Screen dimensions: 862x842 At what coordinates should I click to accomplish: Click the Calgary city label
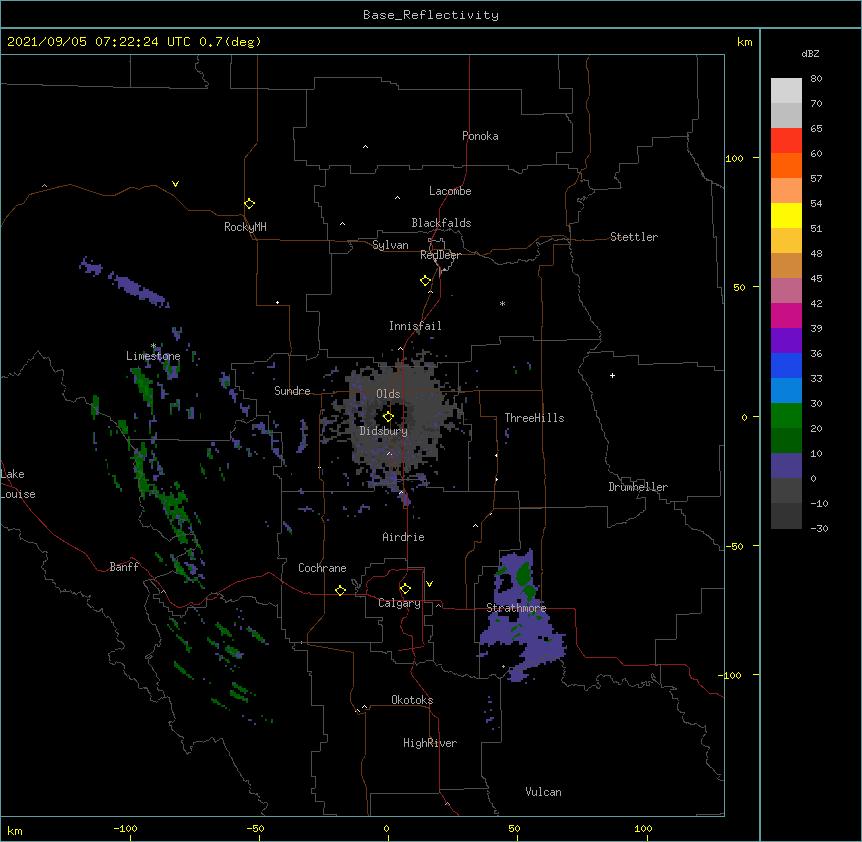(399, 603)
